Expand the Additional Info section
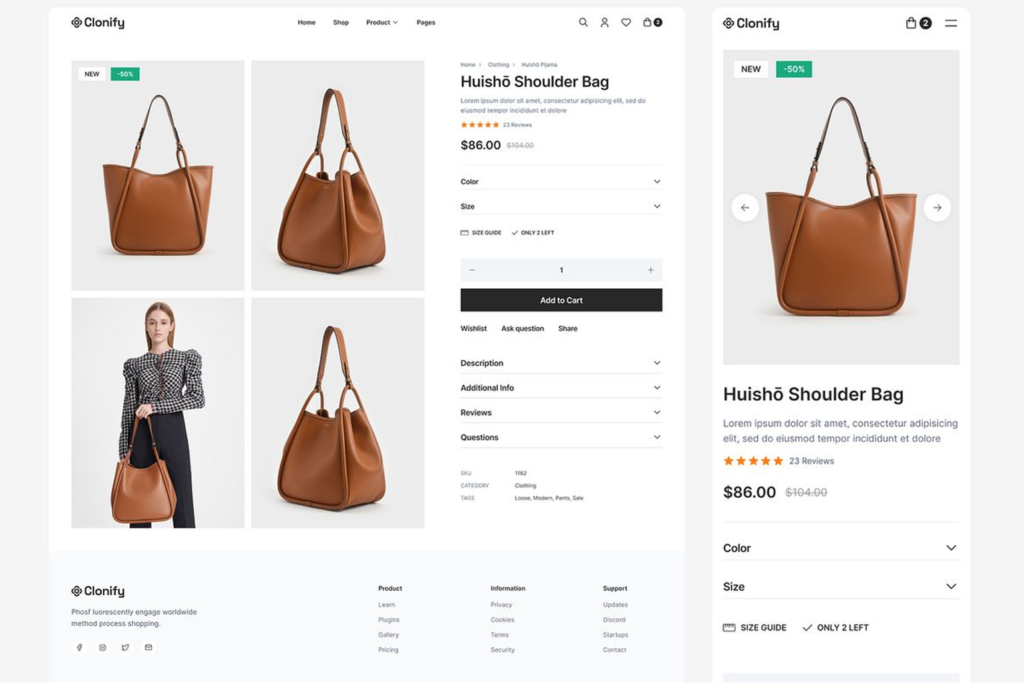Viewport: 1024px width, 683px height. point(560,388)
